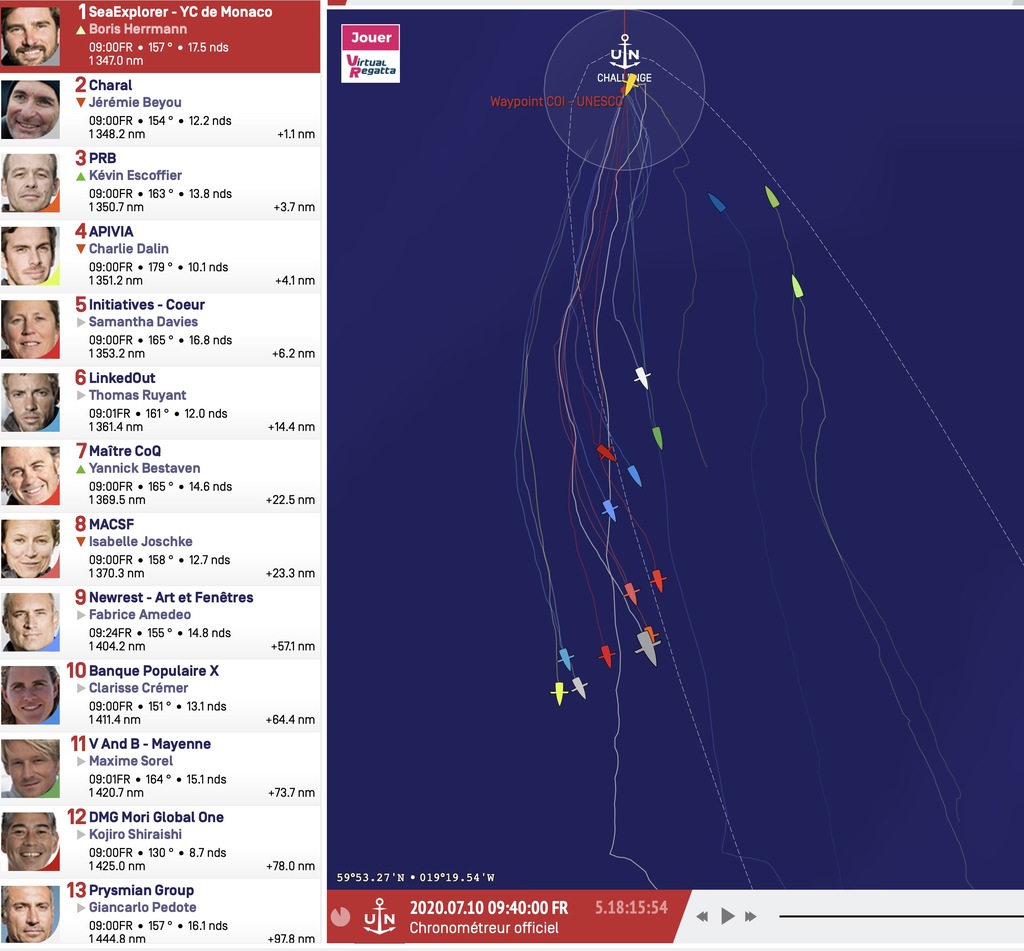1024x951 pixels.
Task: Select the dark green boat icon below the white boat
Action: click(x=658, y=438)
